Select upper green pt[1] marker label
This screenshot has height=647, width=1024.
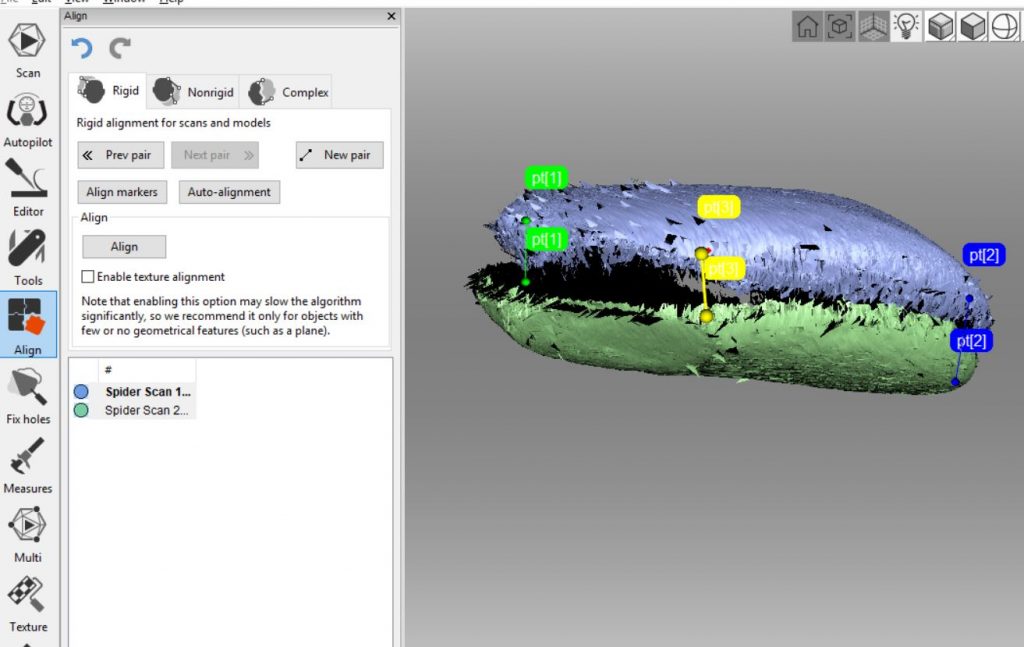click(x=546, y=178)
